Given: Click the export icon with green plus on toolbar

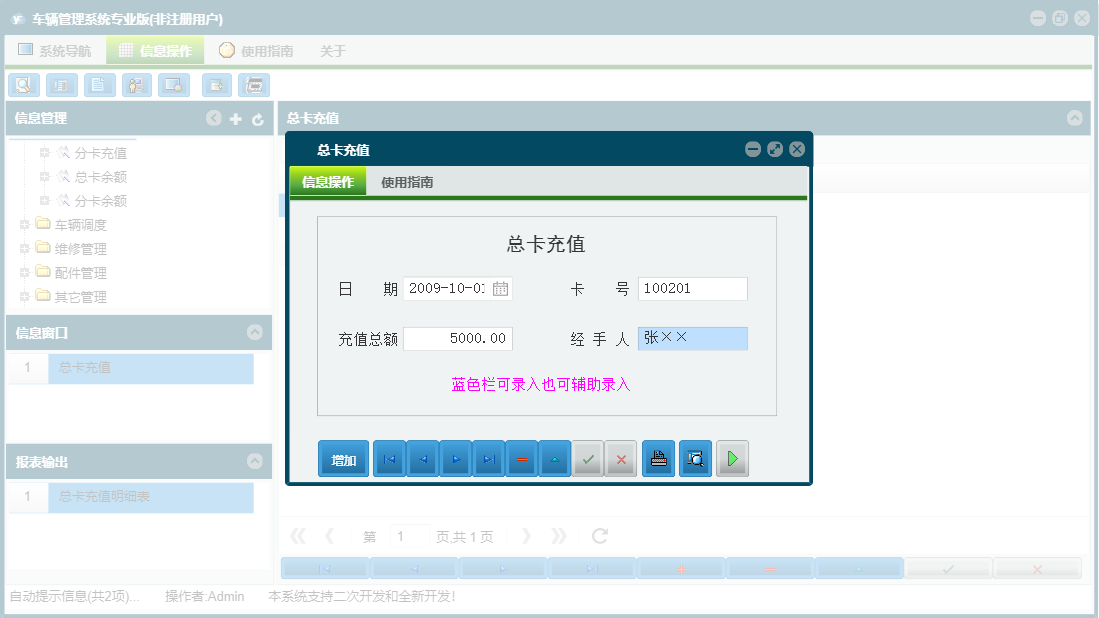Looking at the screenshot, I should [216, 85].
